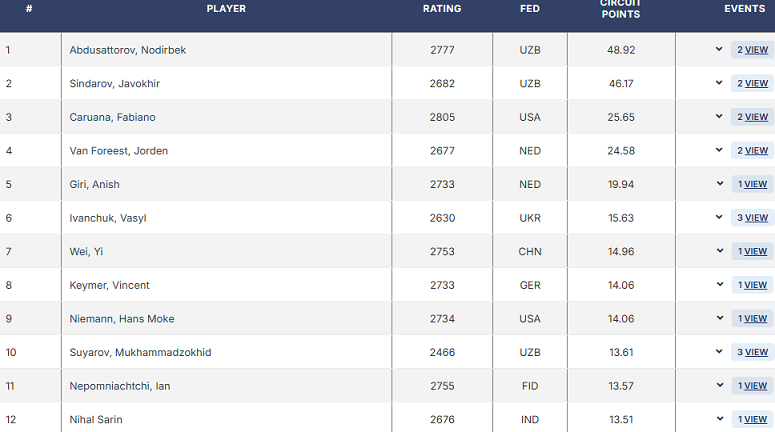Open Niemann's 1 VIEW events button
Viewport: 775px width, 432px height.
(x=752, y=319)
